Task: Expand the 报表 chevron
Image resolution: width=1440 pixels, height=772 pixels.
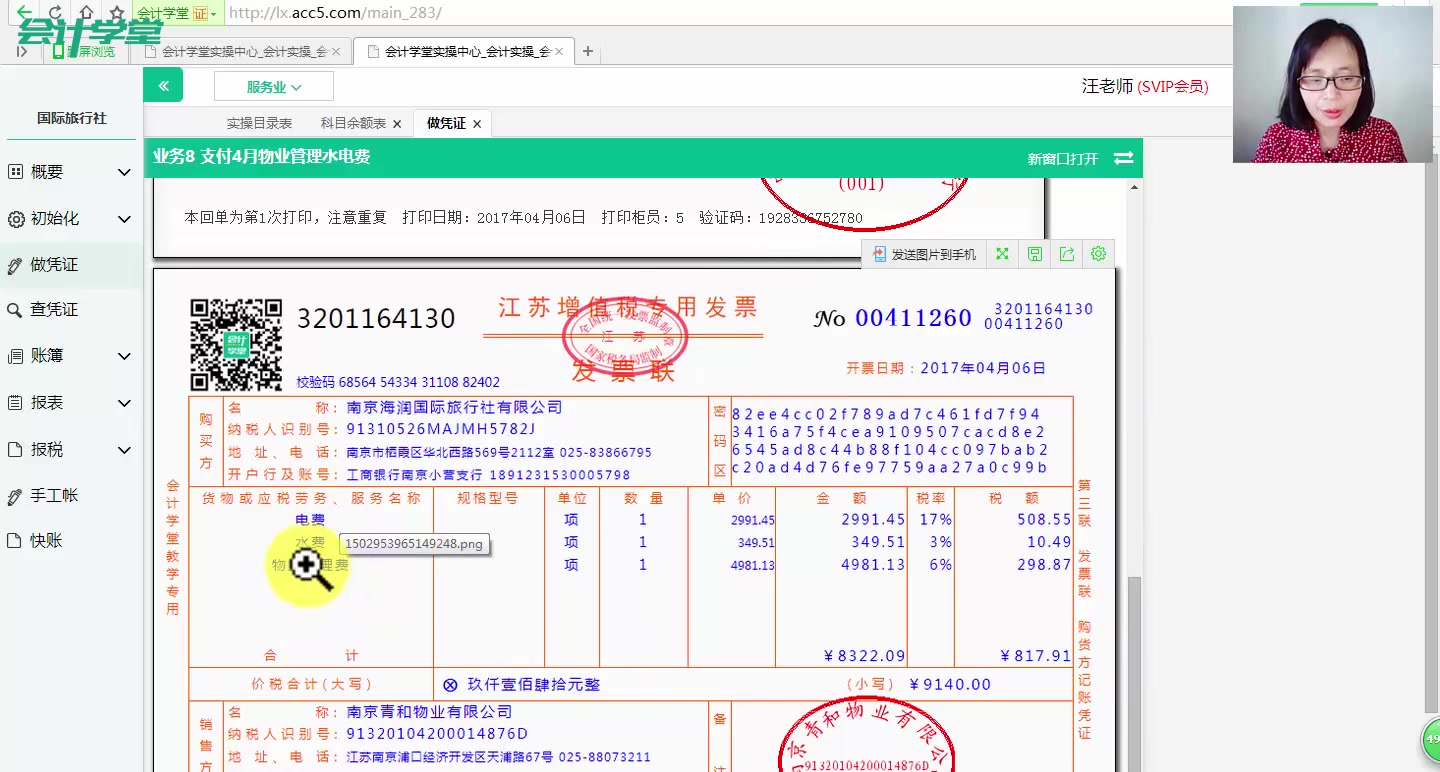Action: [124, 403]
